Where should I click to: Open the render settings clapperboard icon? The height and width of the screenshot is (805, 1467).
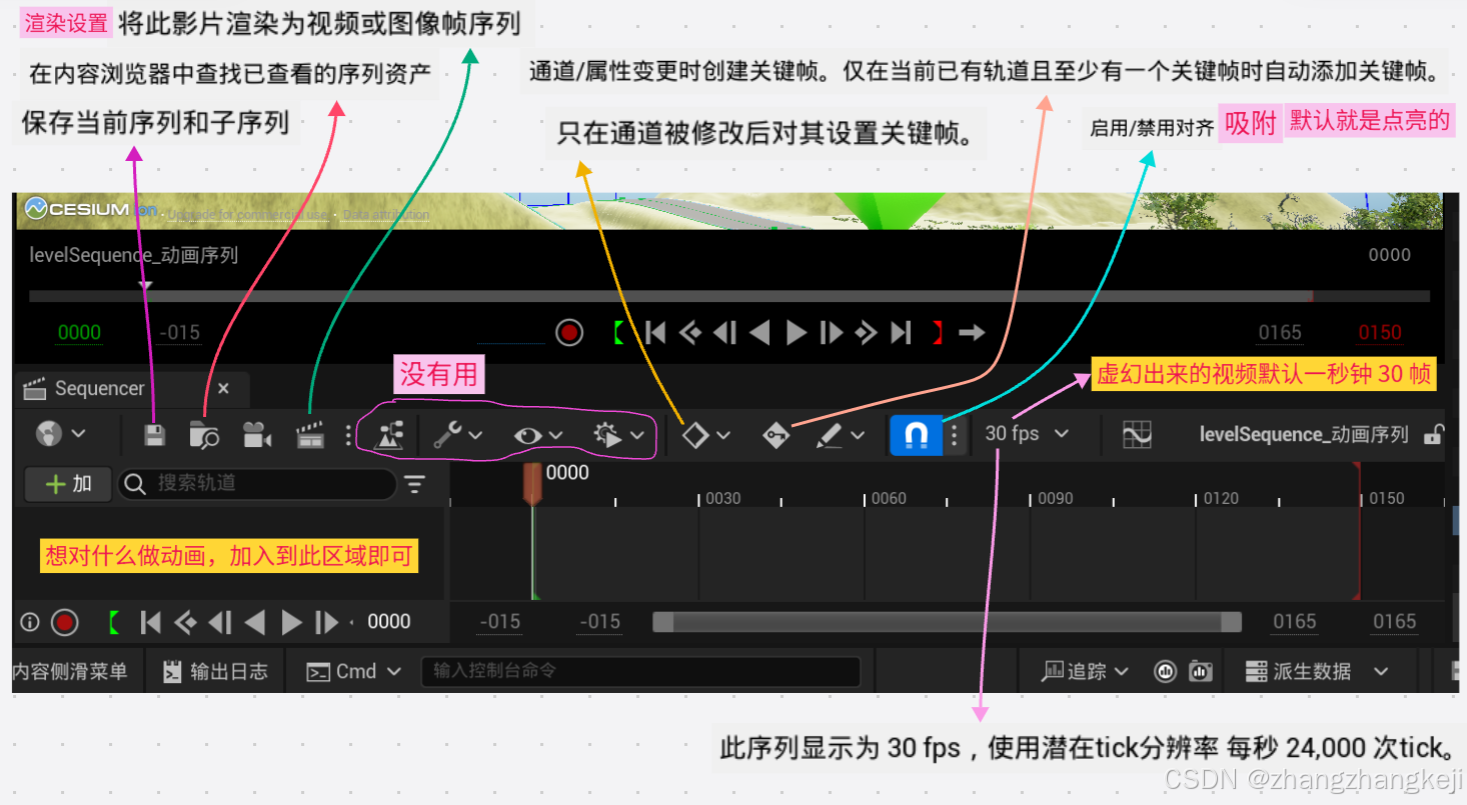point(309,434)
